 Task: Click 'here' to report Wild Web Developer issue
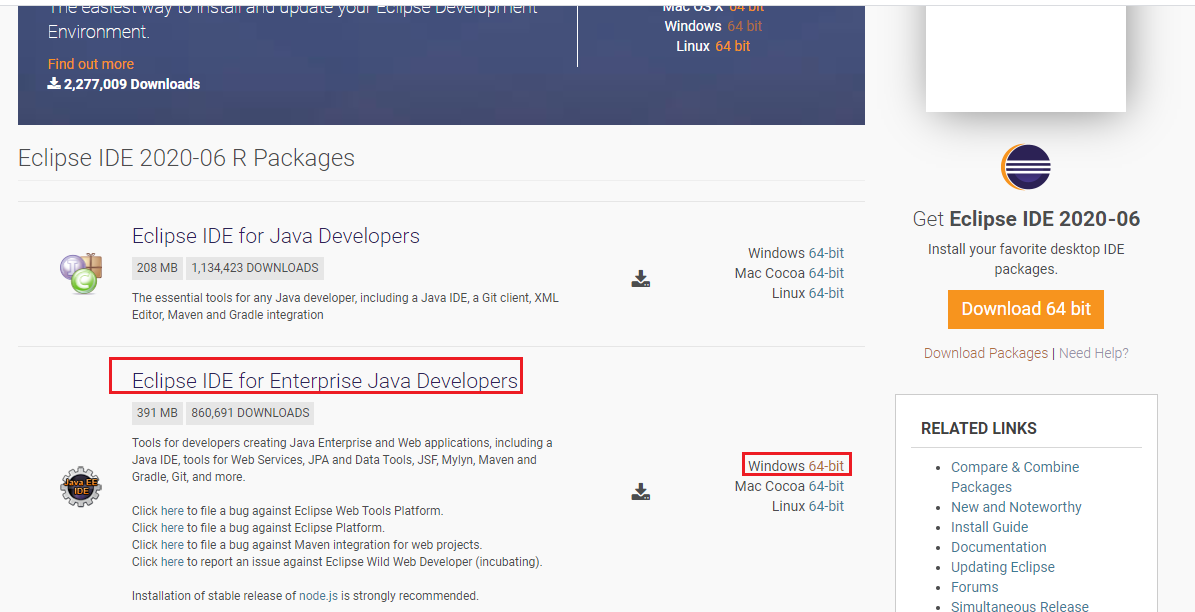tap(172, 562)
